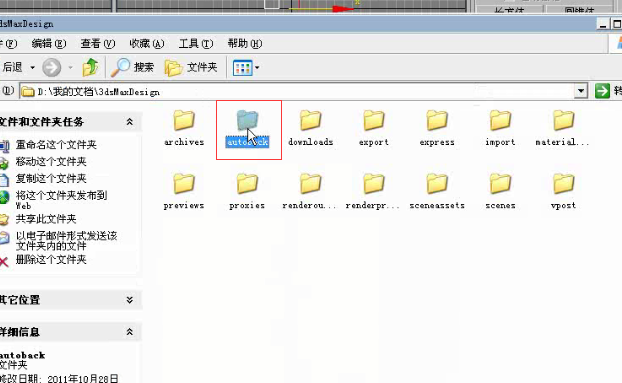
Task: Collapse the 详细信息 panel
Action: click(129, 332)
